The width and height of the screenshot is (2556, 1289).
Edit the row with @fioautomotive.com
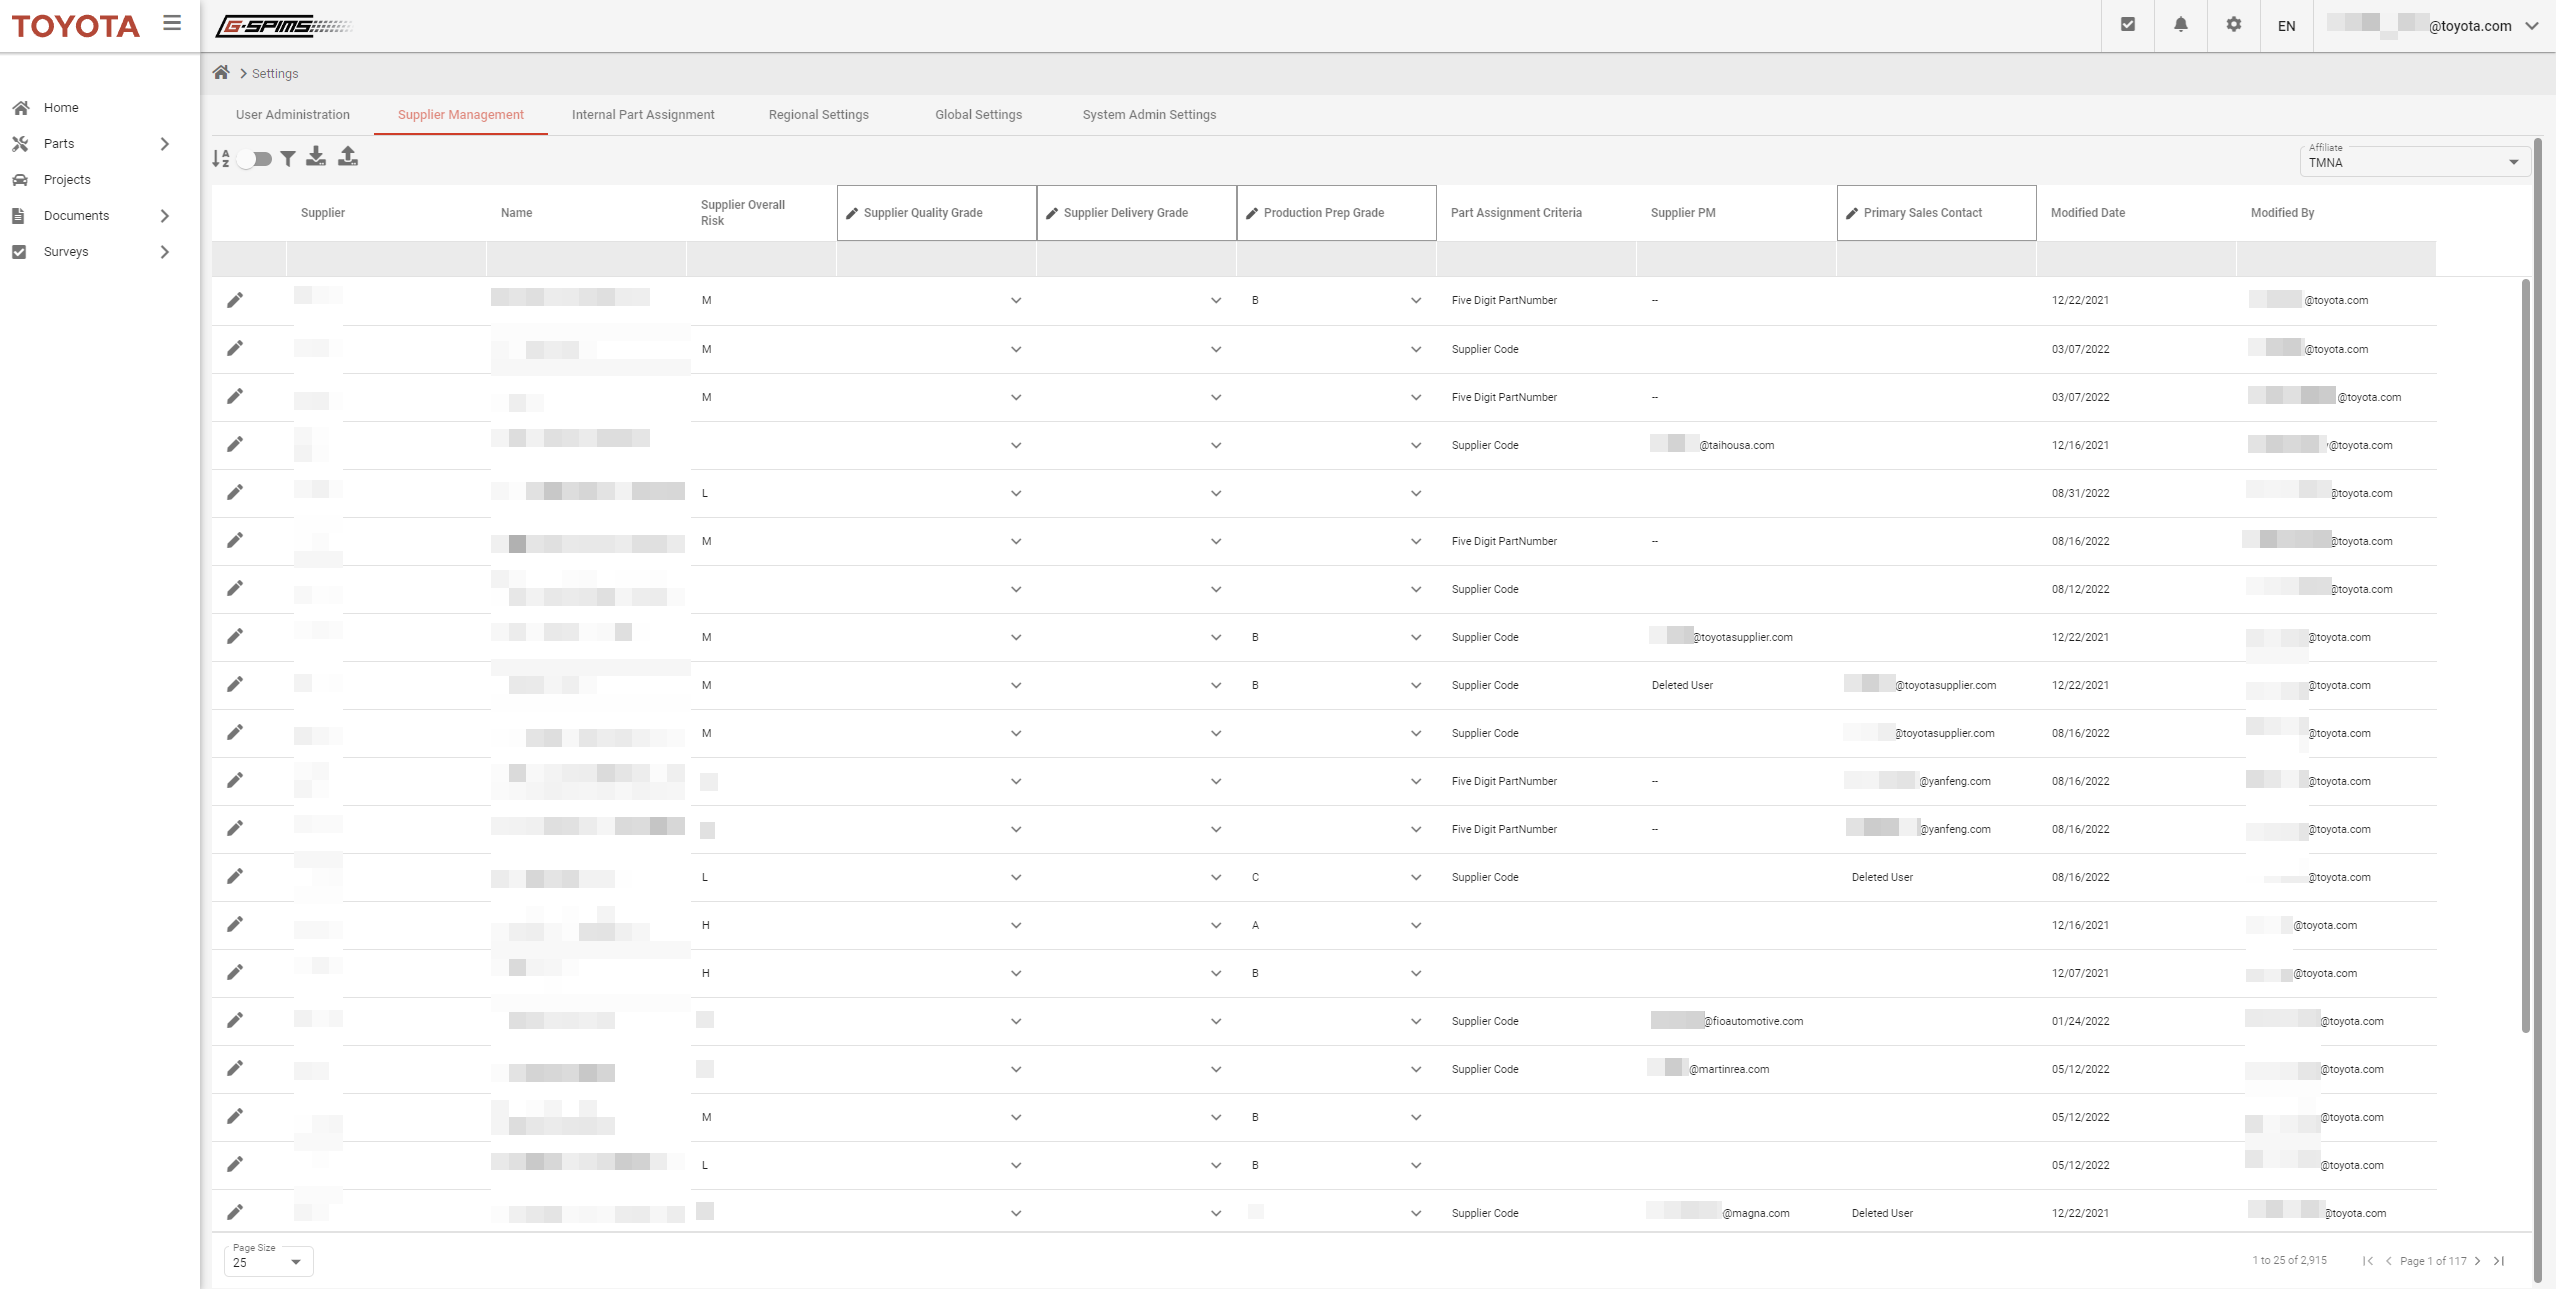click(235, 1020)
